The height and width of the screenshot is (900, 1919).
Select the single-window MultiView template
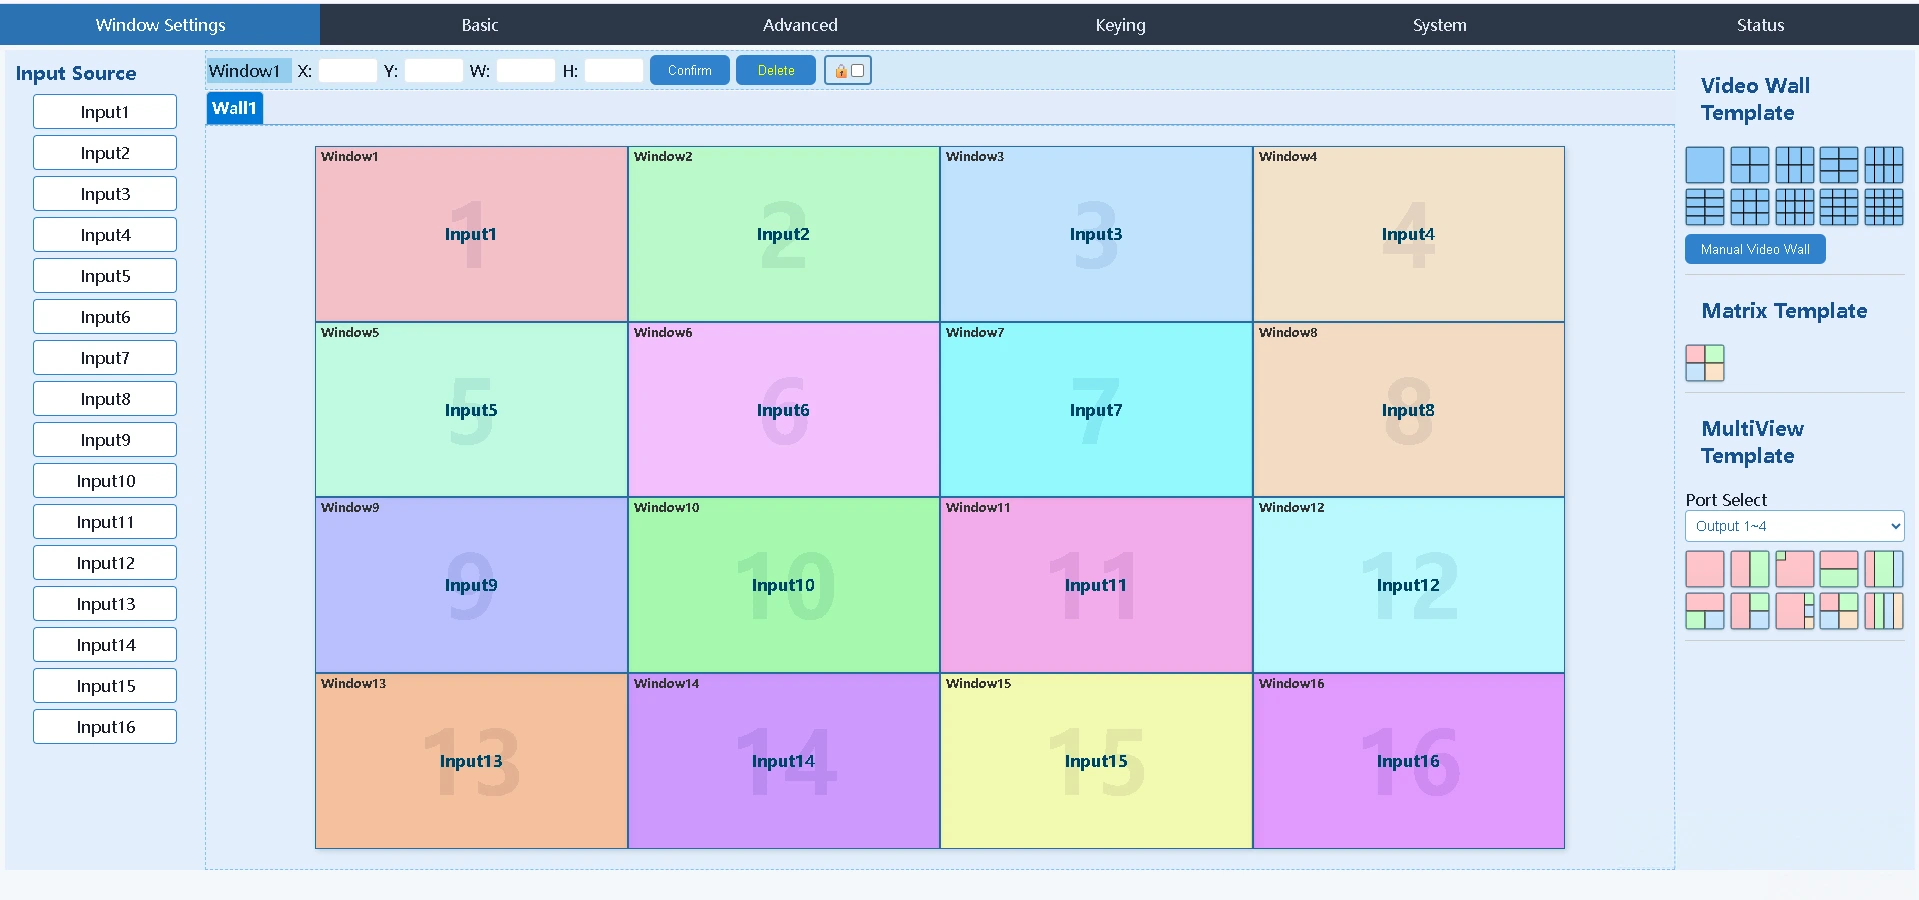[x=1705, y=569]
